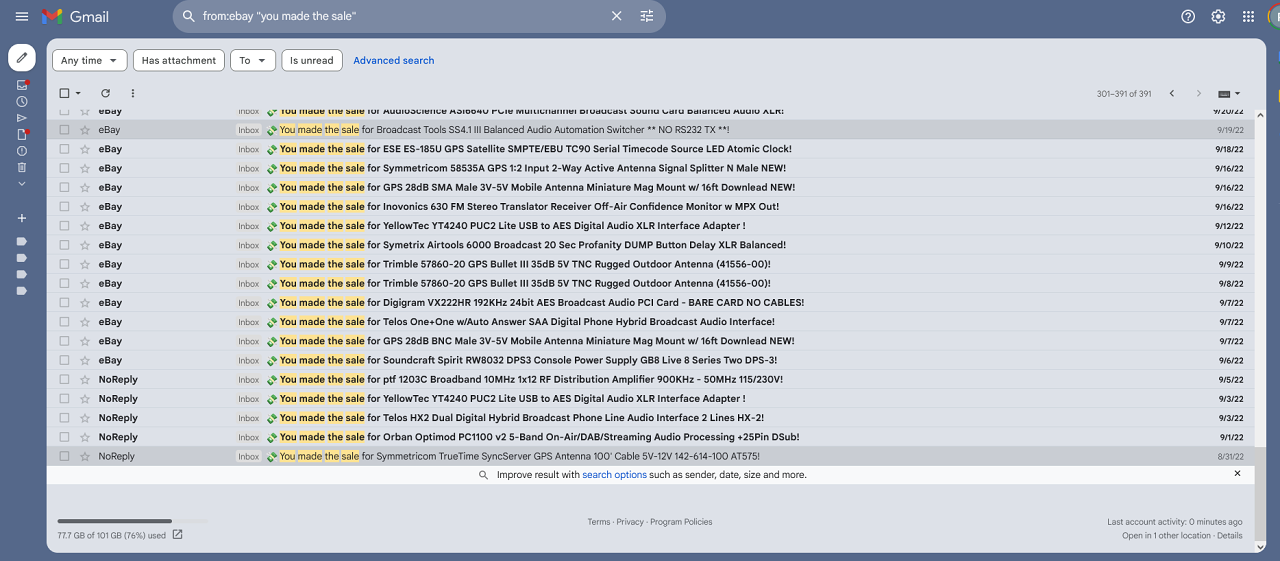
Task: Clear the search with the X icon
Action: pyautogui.click(x=617, y=16)
